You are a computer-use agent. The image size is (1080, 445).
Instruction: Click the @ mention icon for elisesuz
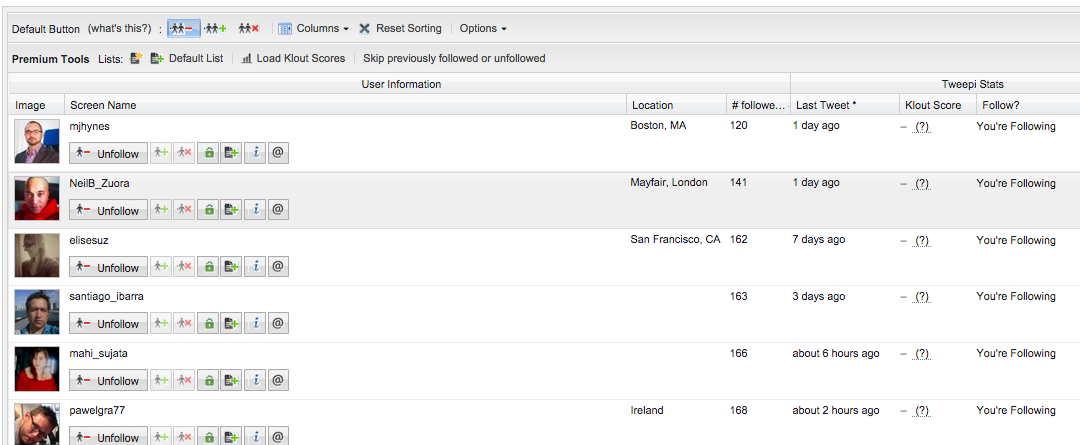(279, 267)
